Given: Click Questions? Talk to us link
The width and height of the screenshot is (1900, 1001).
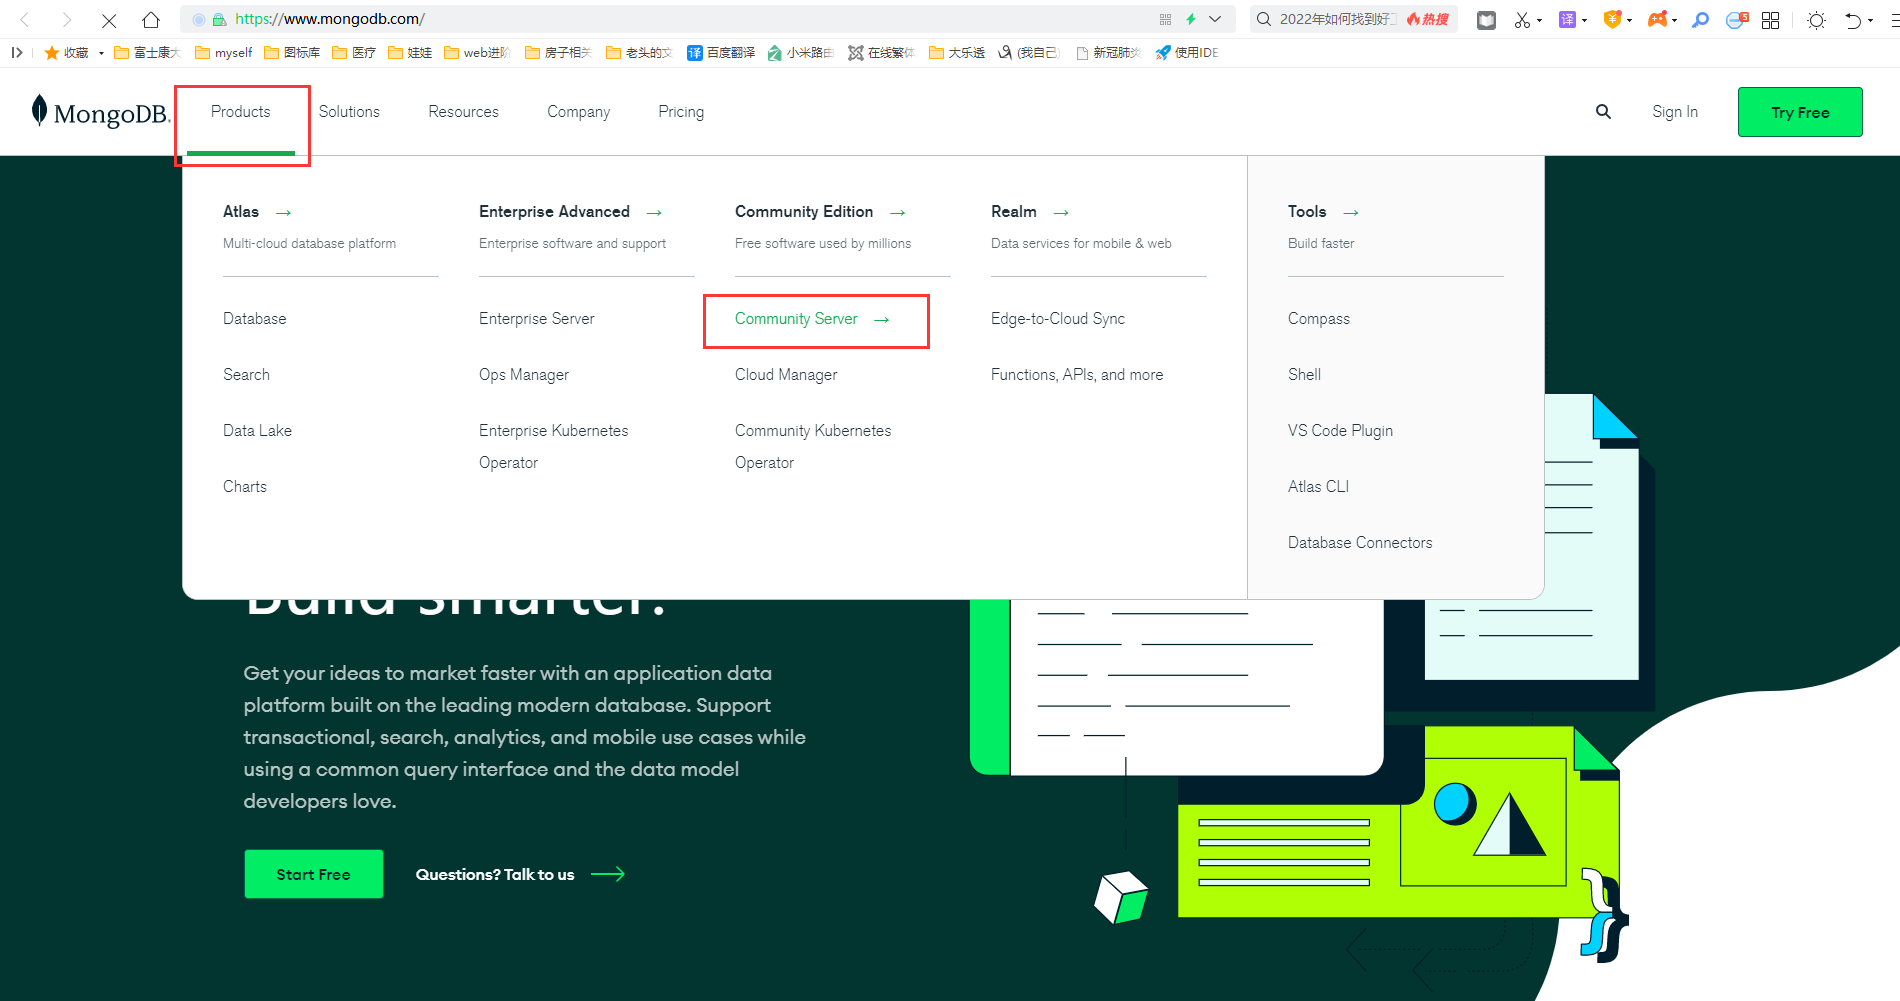Looking at the screenshot, I should (520, 874).
